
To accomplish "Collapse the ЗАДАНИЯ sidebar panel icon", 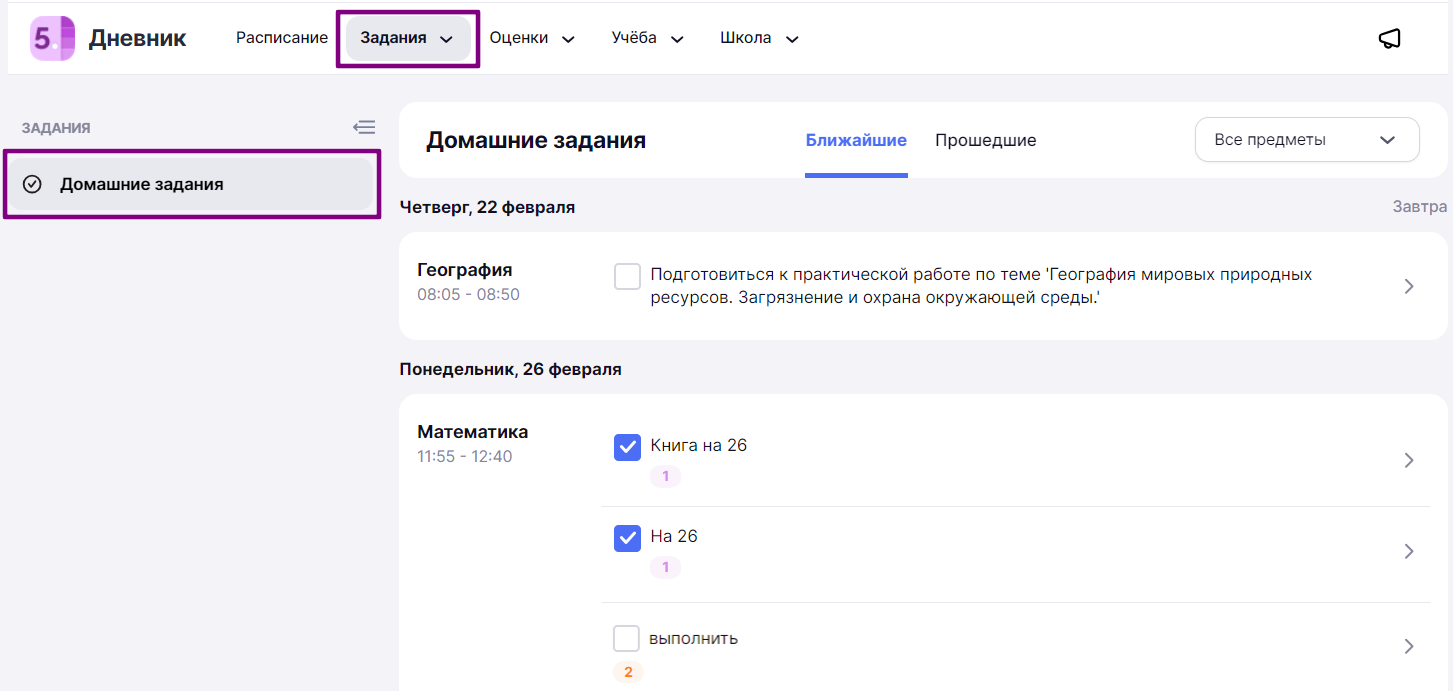I will [x=364, y=128].
